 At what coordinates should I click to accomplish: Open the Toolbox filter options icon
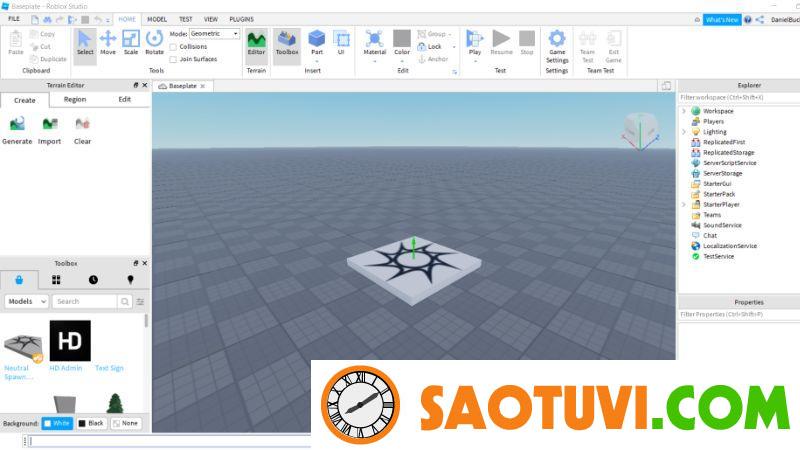click(140, 302)
